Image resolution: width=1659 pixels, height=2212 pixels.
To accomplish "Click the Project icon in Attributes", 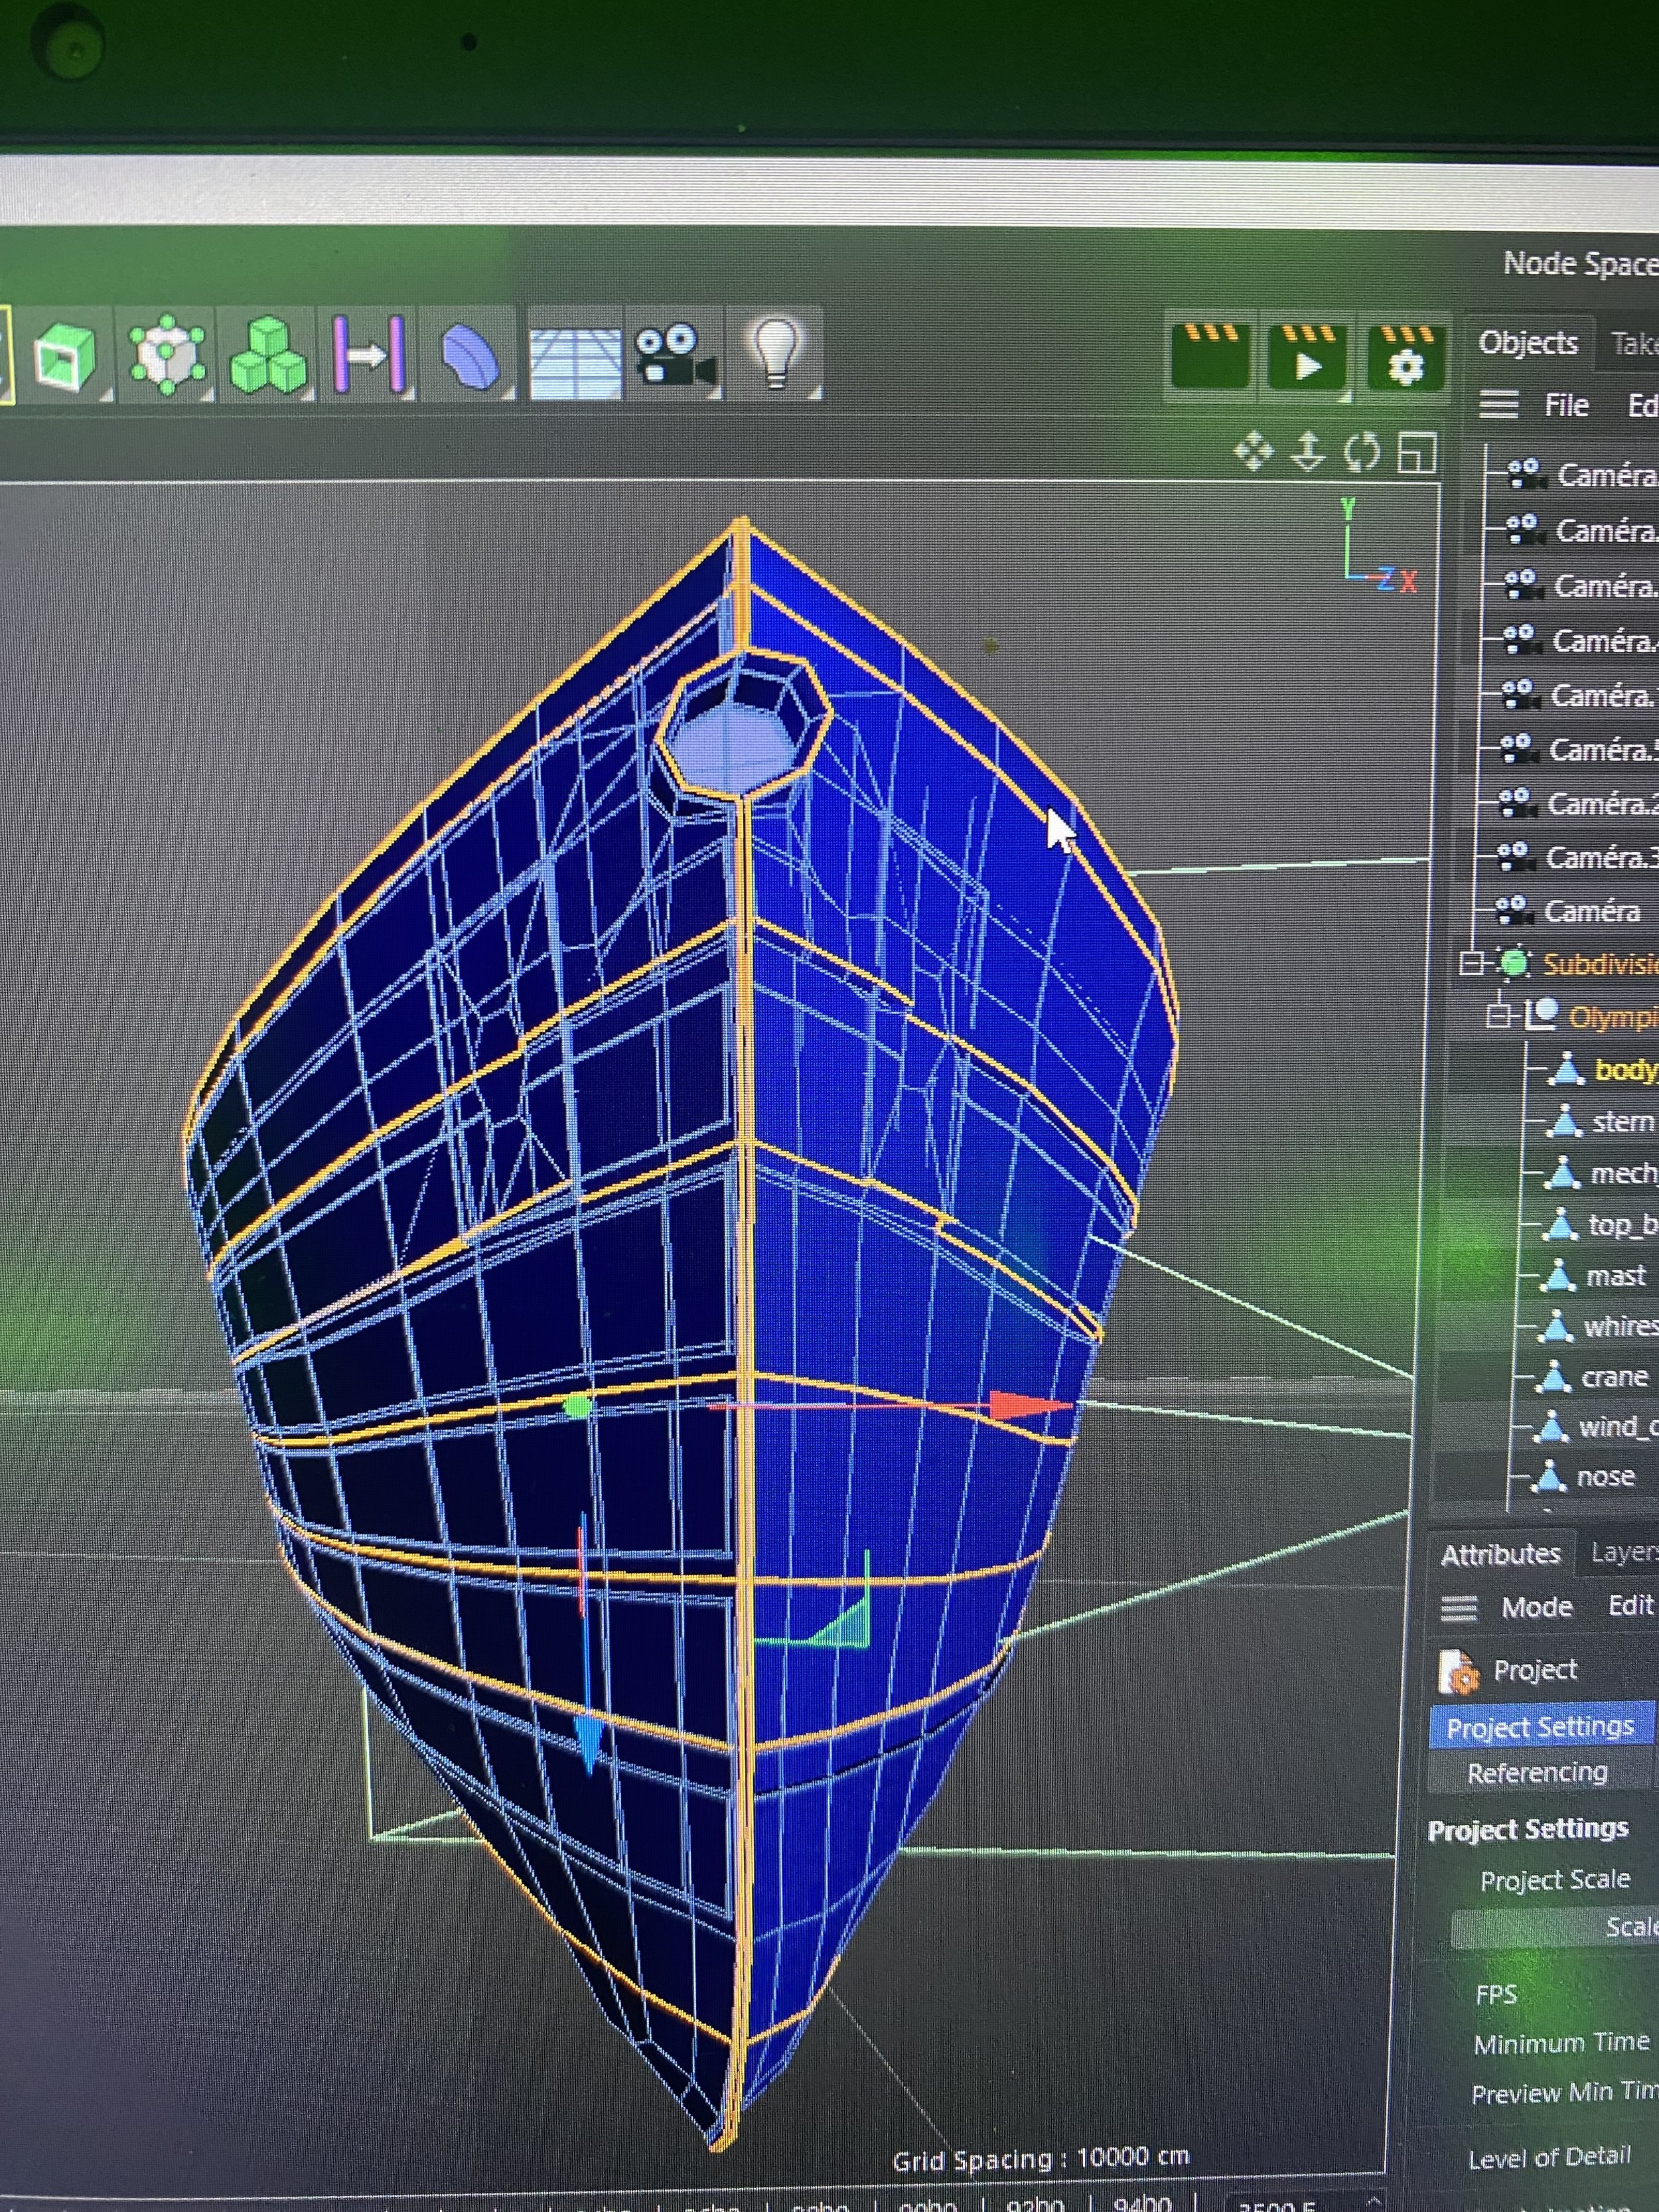I will [1459, 1671].
